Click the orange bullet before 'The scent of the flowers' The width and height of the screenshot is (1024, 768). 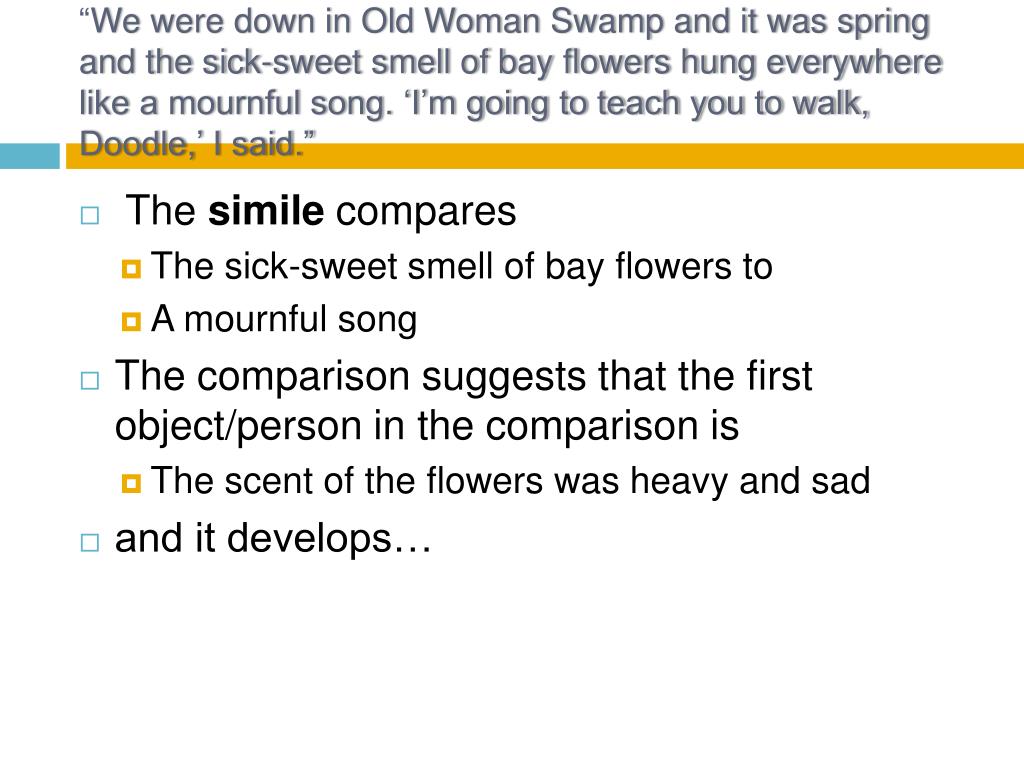(131, 483)
